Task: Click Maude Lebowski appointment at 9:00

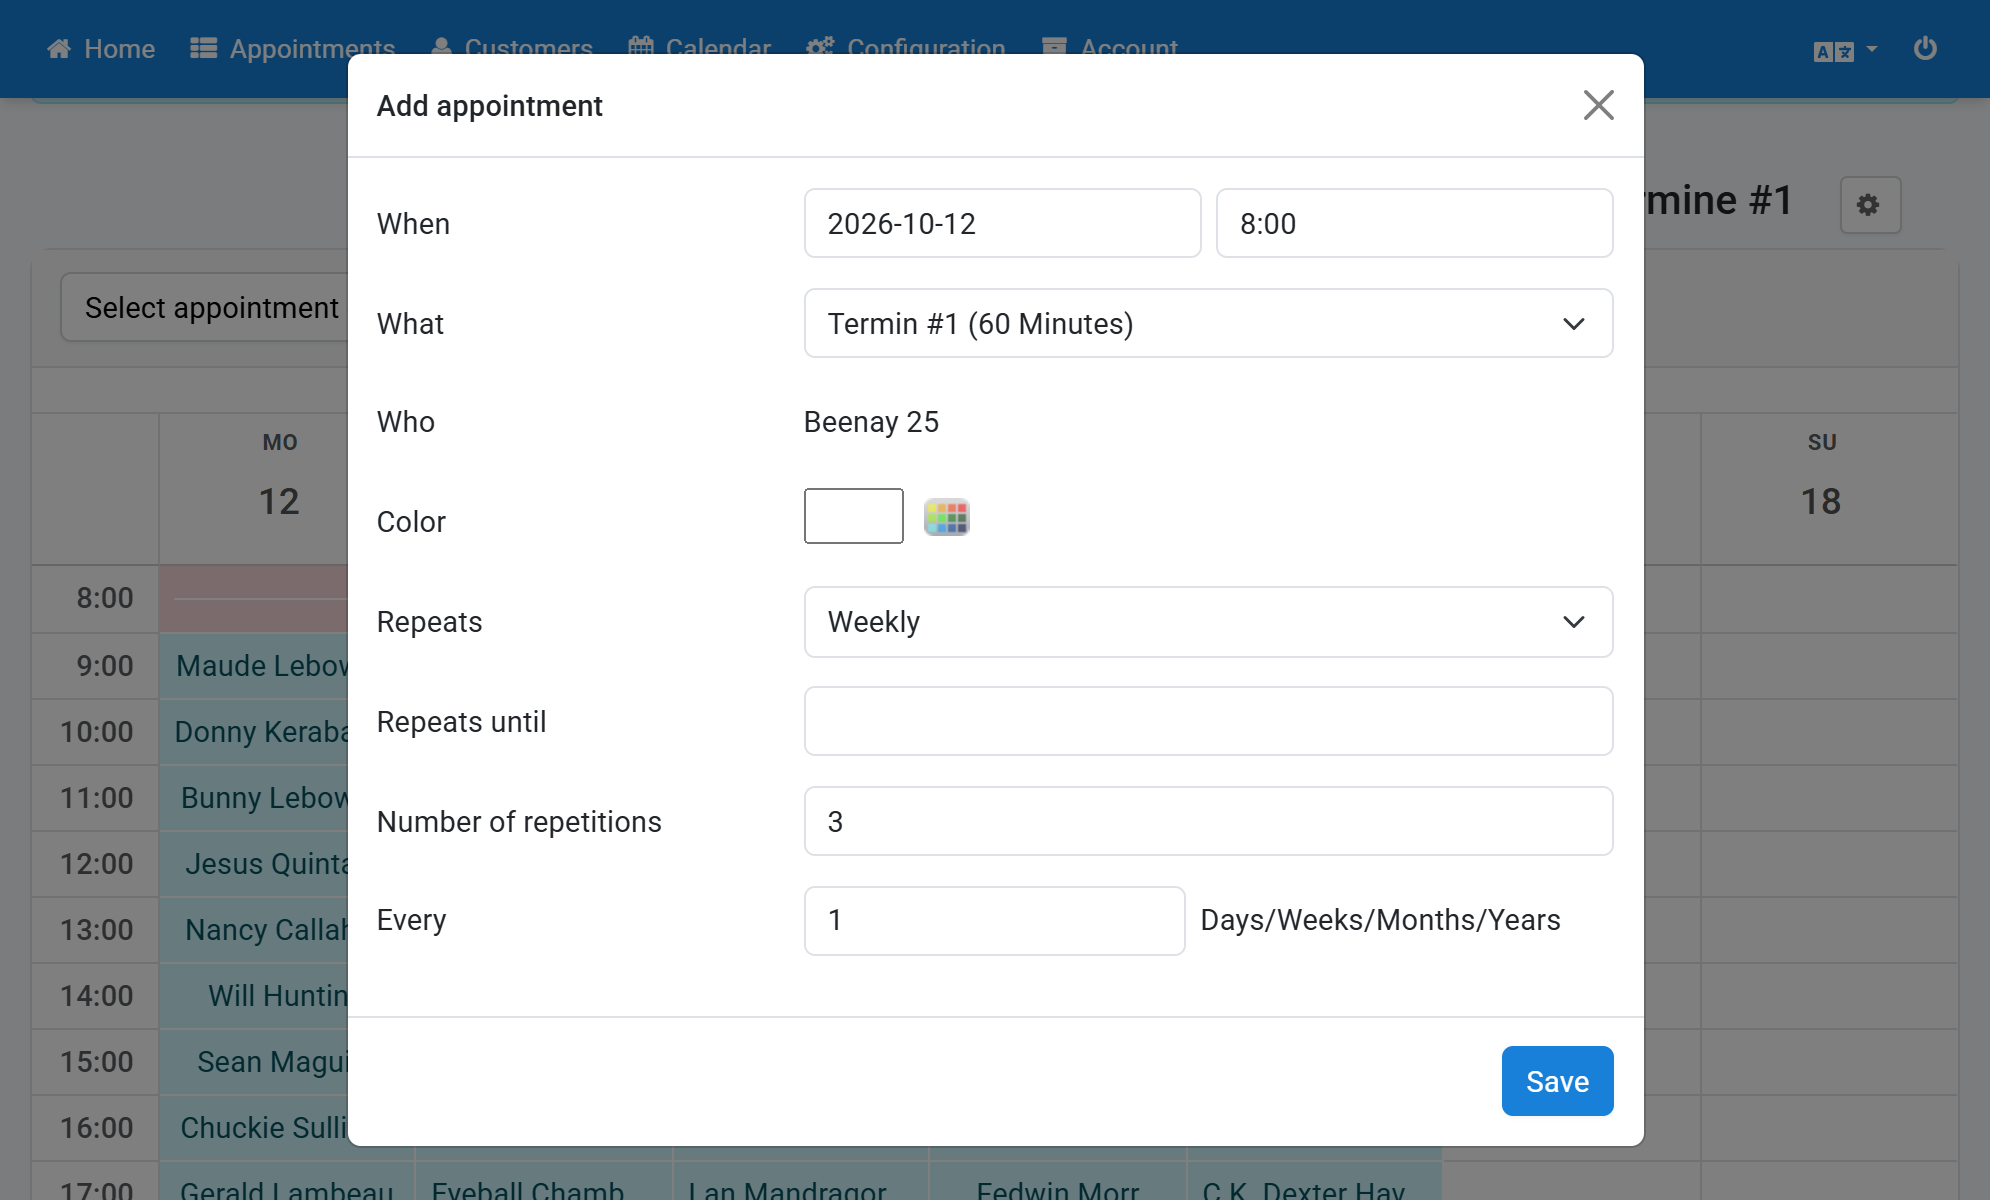Action: click(254, 665)
